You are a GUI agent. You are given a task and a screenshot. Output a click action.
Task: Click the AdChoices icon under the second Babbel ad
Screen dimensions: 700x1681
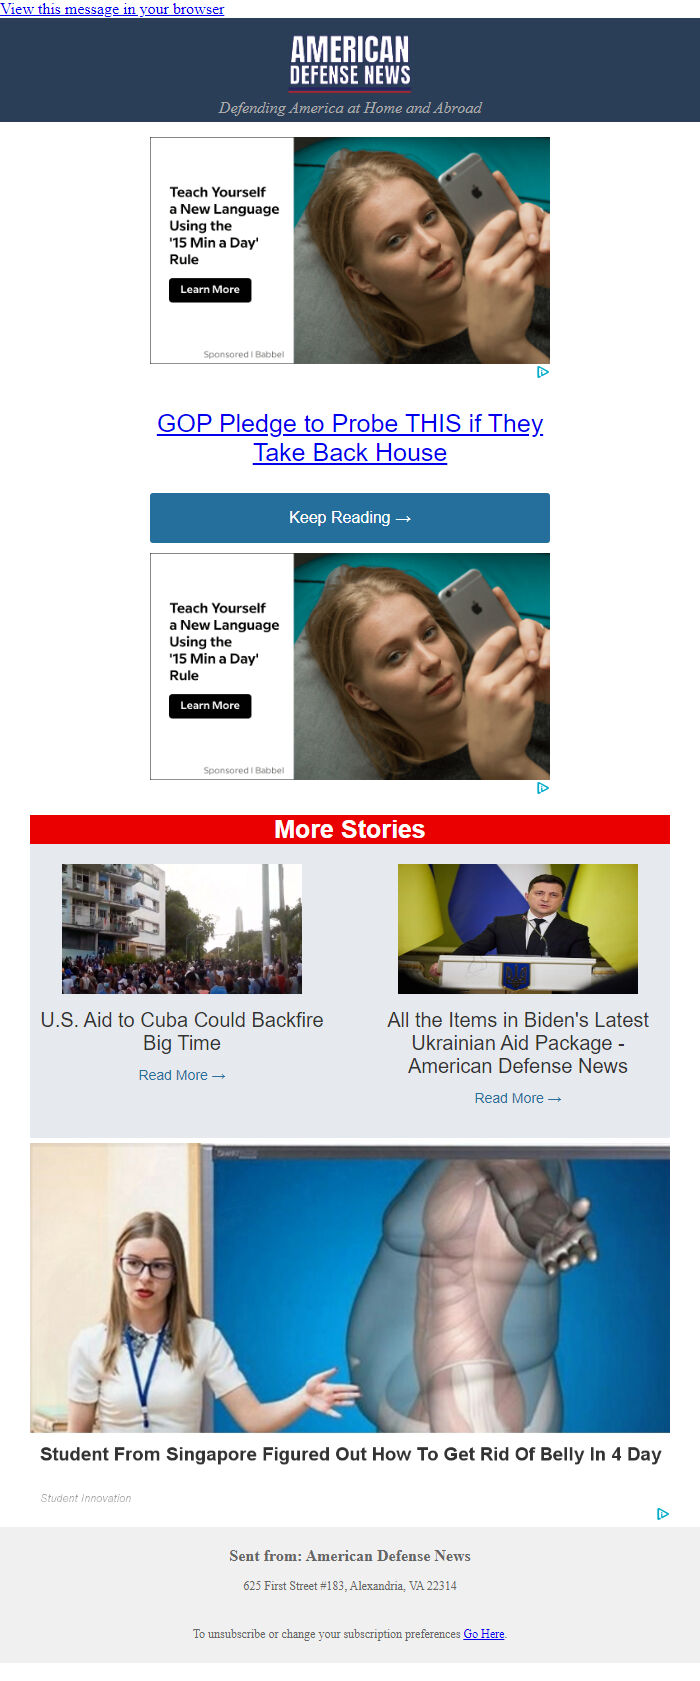[x=543, y=788]
